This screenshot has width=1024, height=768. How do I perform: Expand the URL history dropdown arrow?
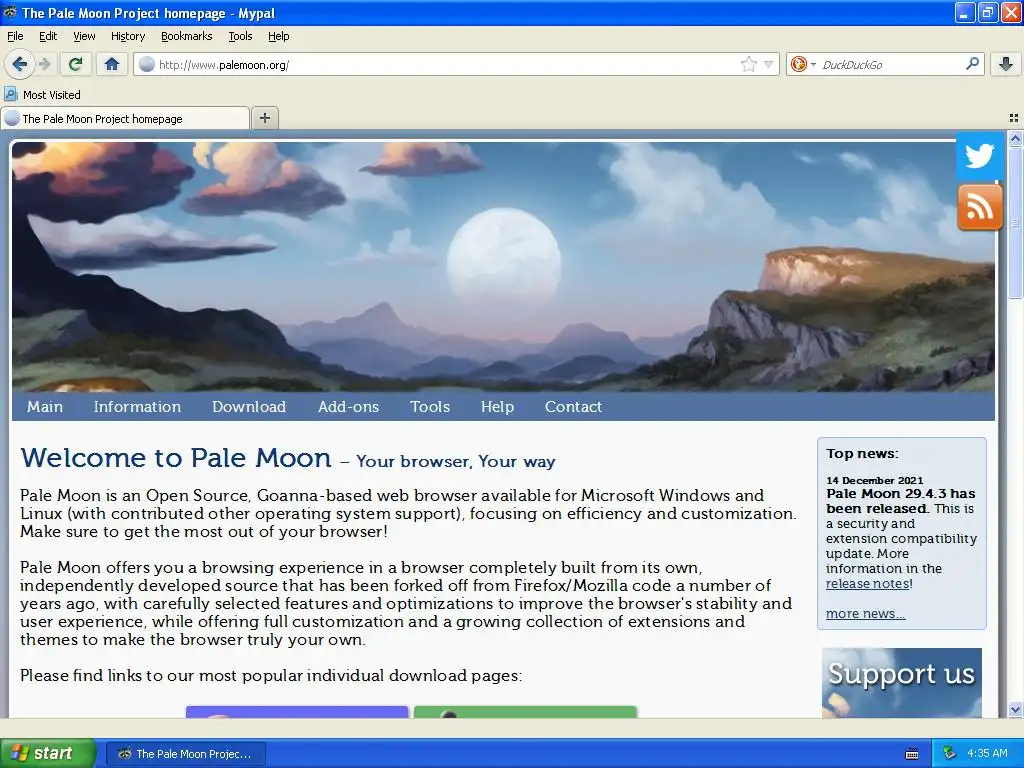(769, 64)
